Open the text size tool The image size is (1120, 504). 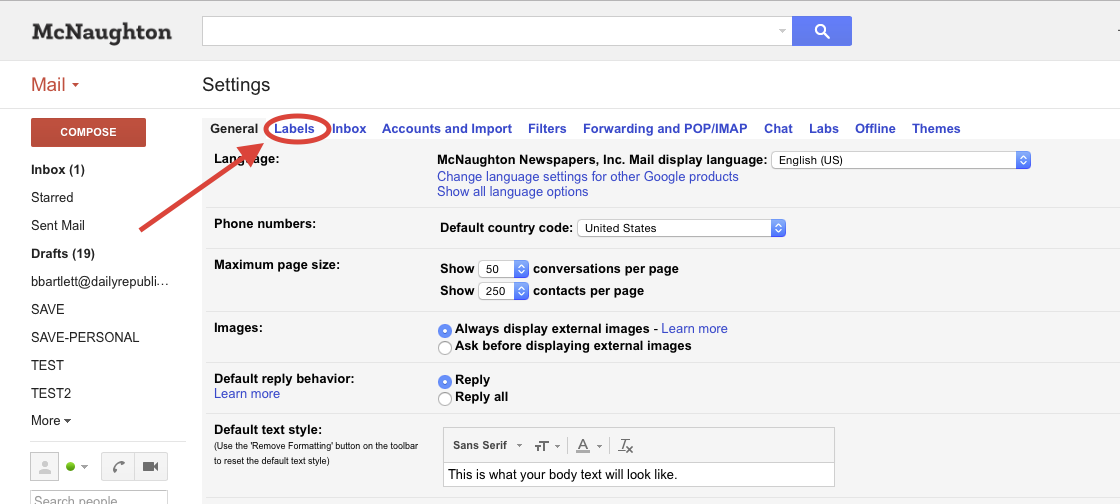pyautogui.click(x=546, y=446)
